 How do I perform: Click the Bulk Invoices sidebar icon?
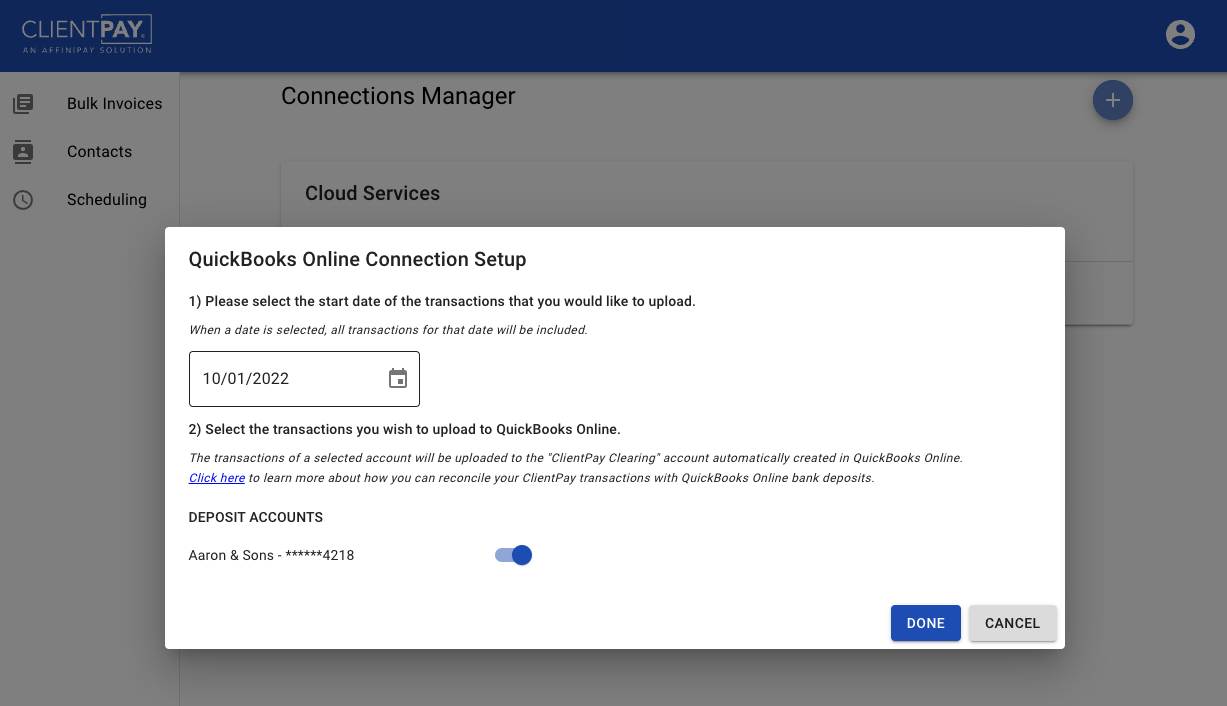pos(23,103)
